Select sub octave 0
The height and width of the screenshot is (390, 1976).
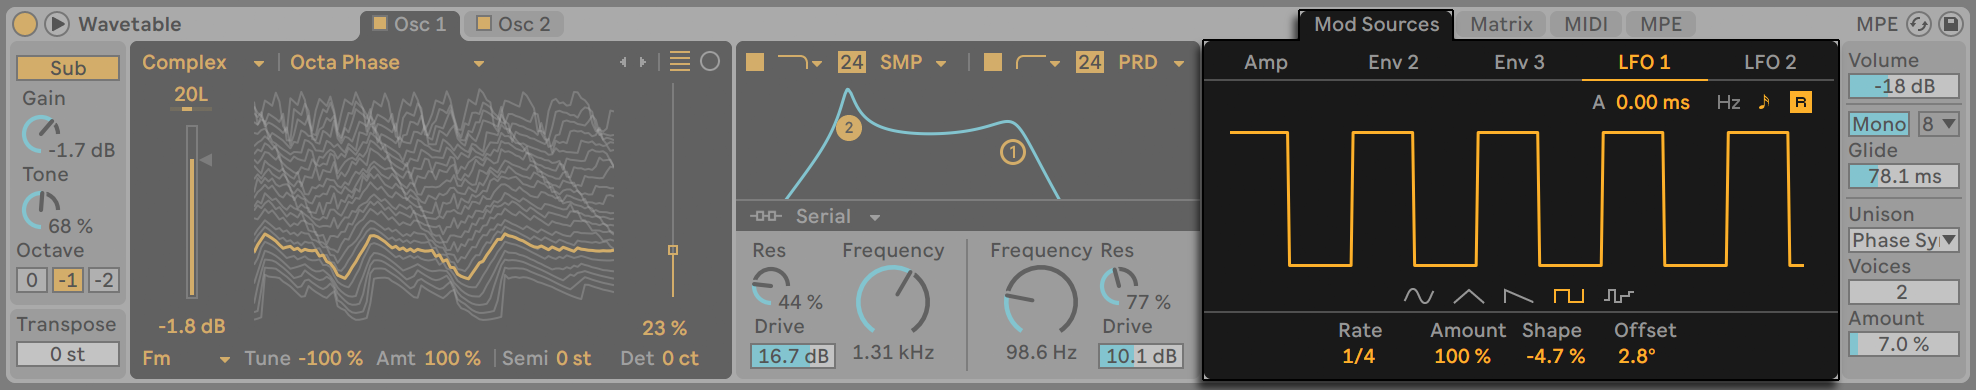pos(32,280)
